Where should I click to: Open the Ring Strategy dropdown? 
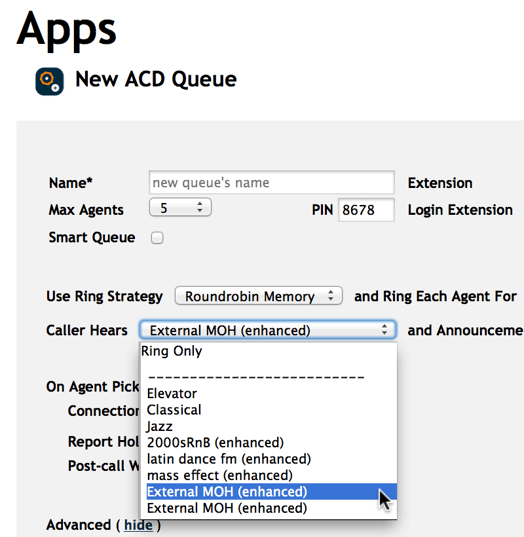[259, 296]
